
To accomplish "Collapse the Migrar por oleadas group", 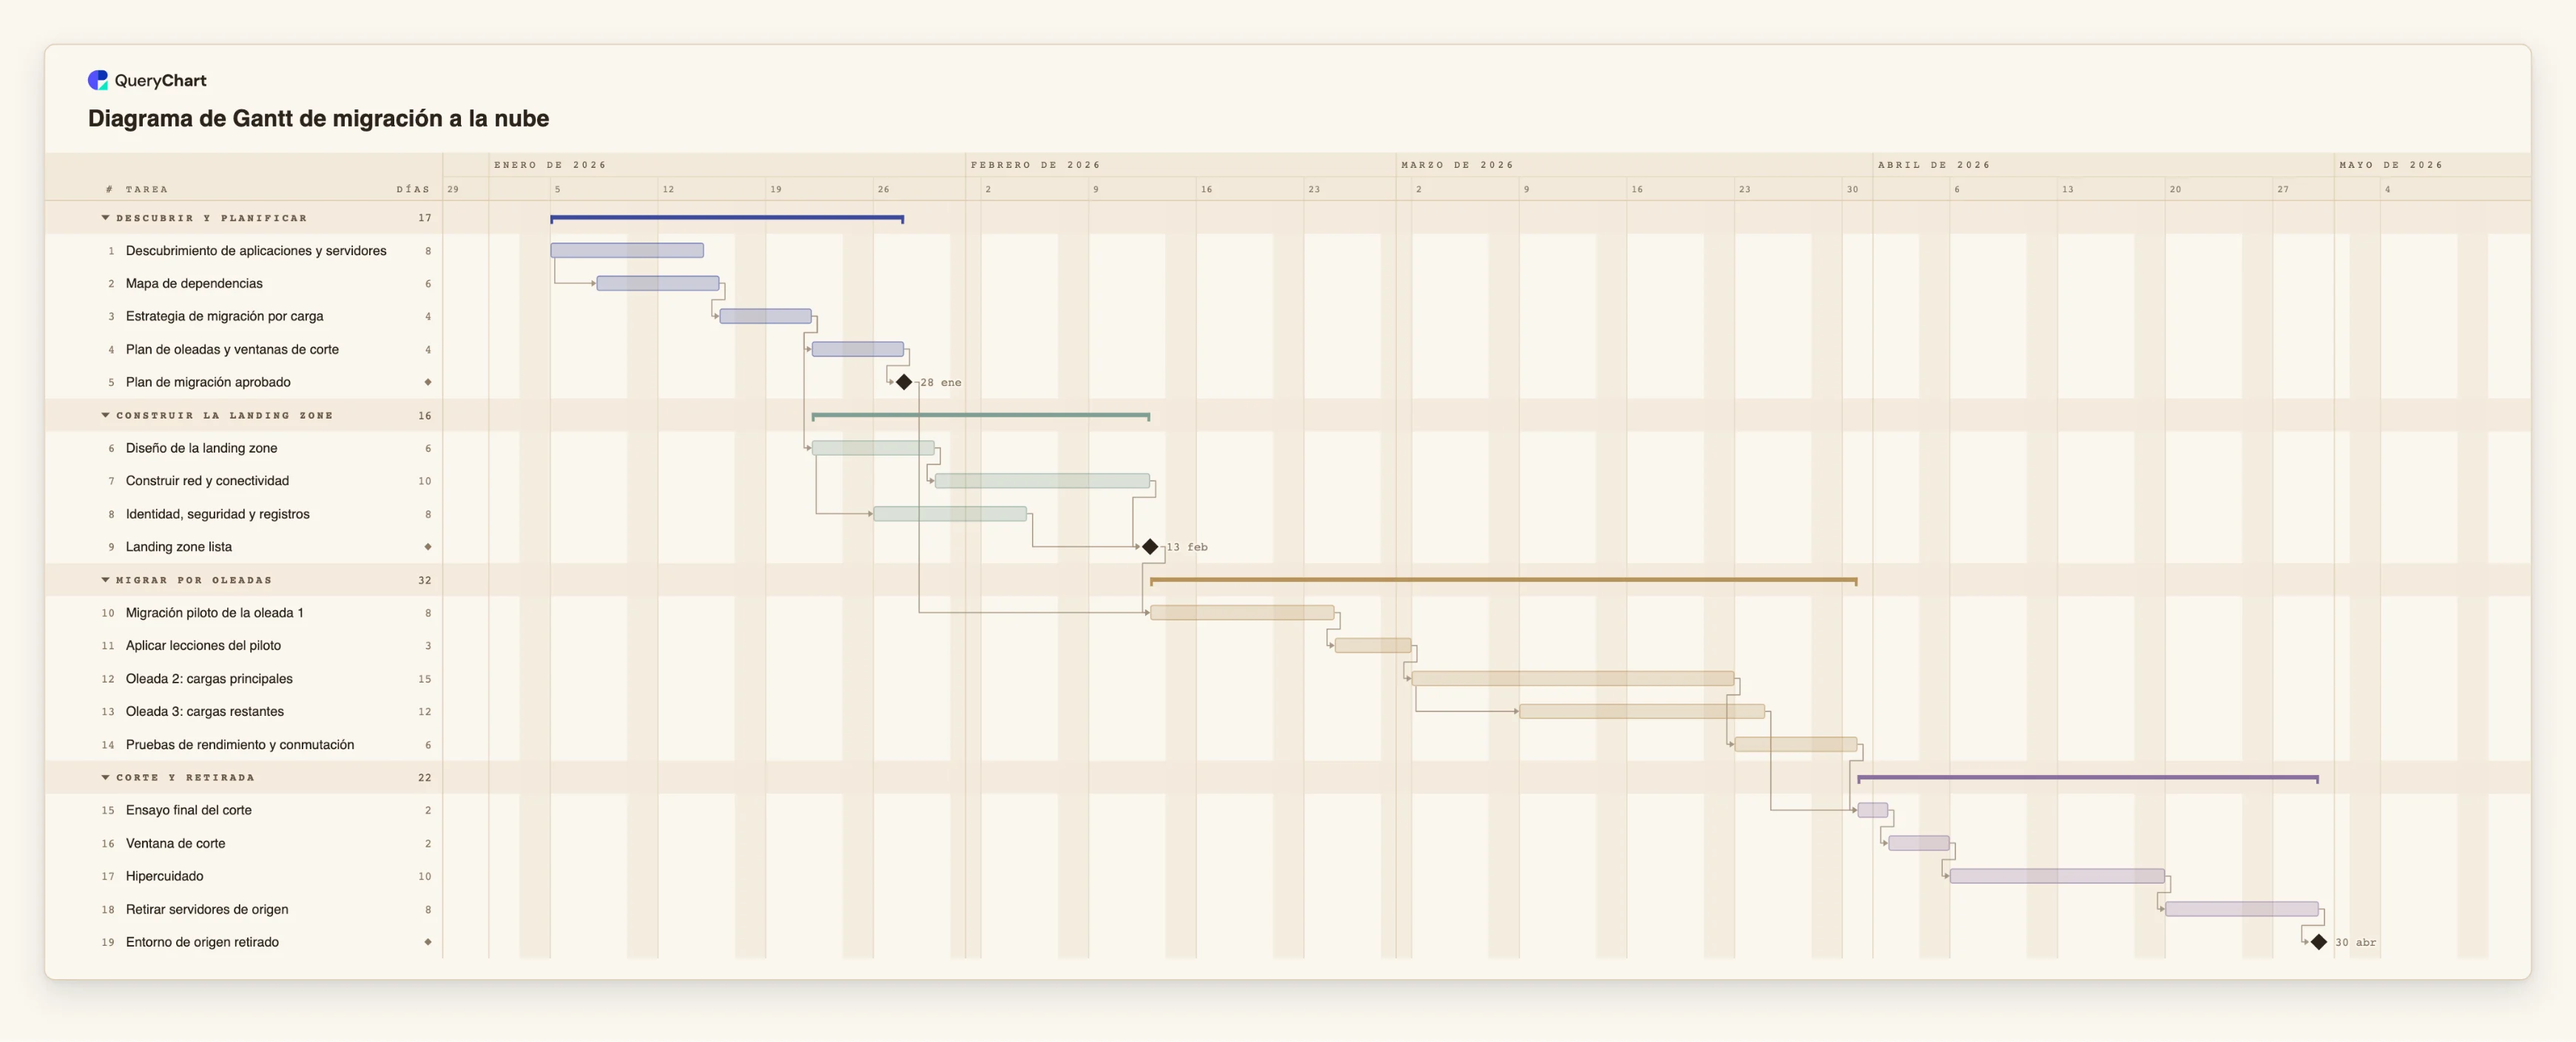I will [105, 580].
